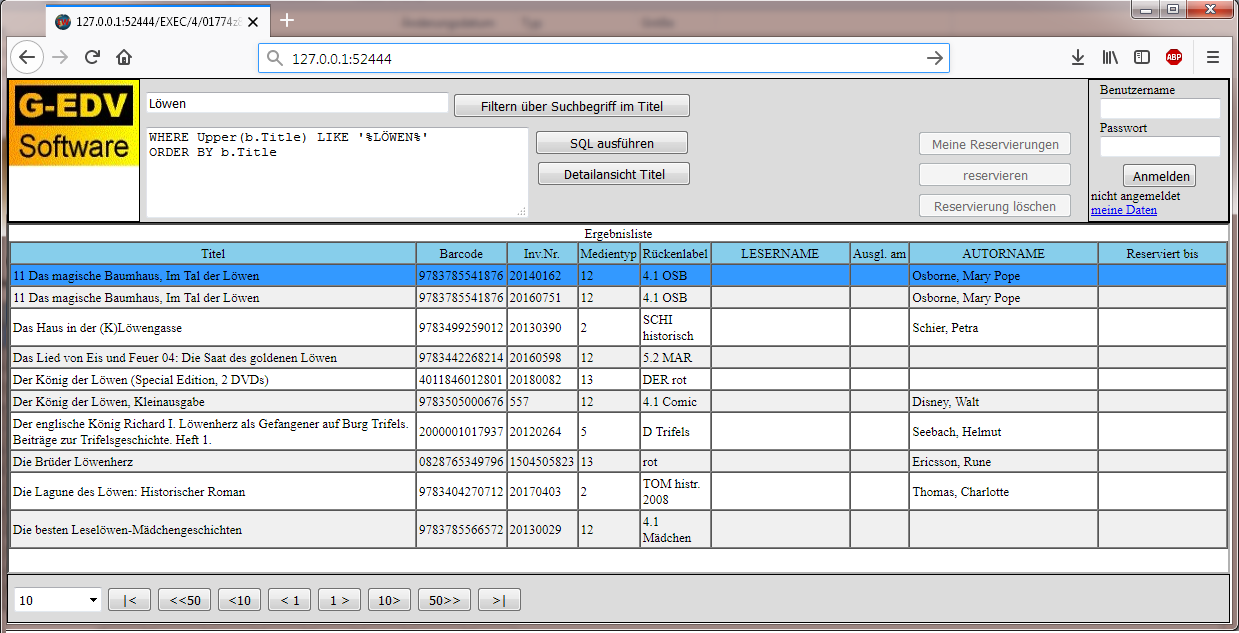Select row Die Brüder Löwenherz
Viewport: 1239px width, 633px height.
coord(618,461)
